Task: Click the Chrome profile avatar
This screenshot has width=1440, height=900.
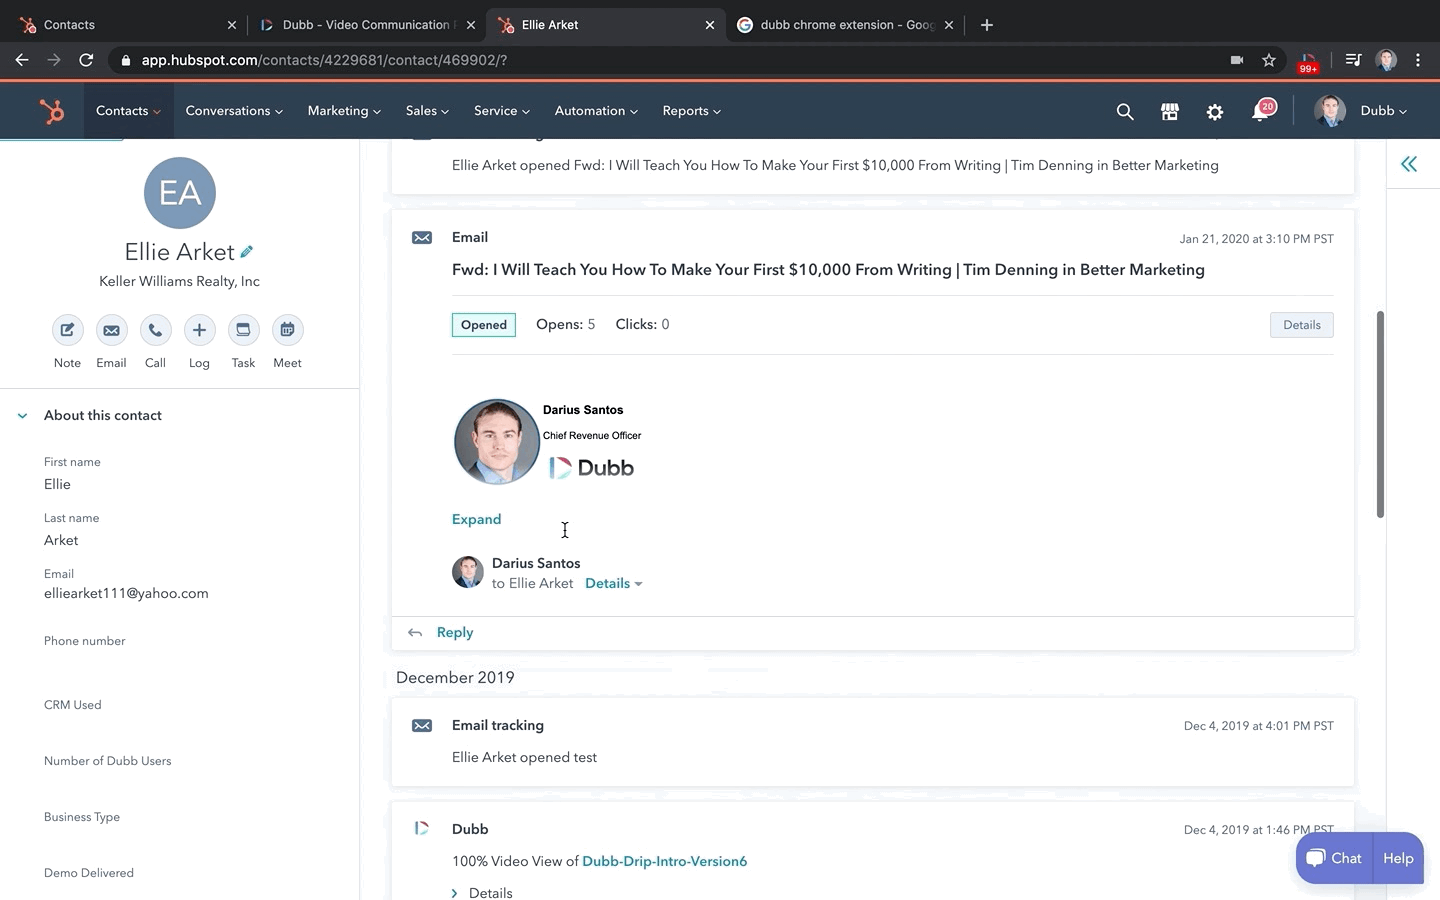Action: pyautogui.click(x=1386, y=60)
